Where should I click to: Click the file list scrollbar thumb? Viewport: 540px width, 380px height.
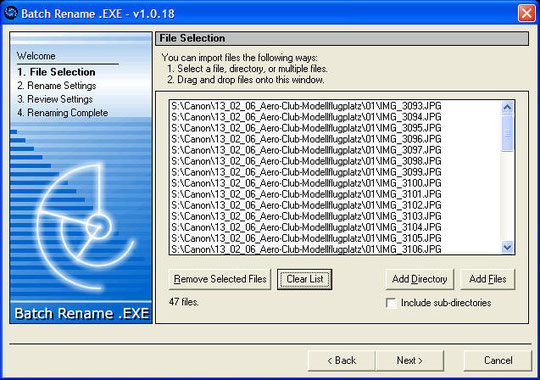pos(507,133)
